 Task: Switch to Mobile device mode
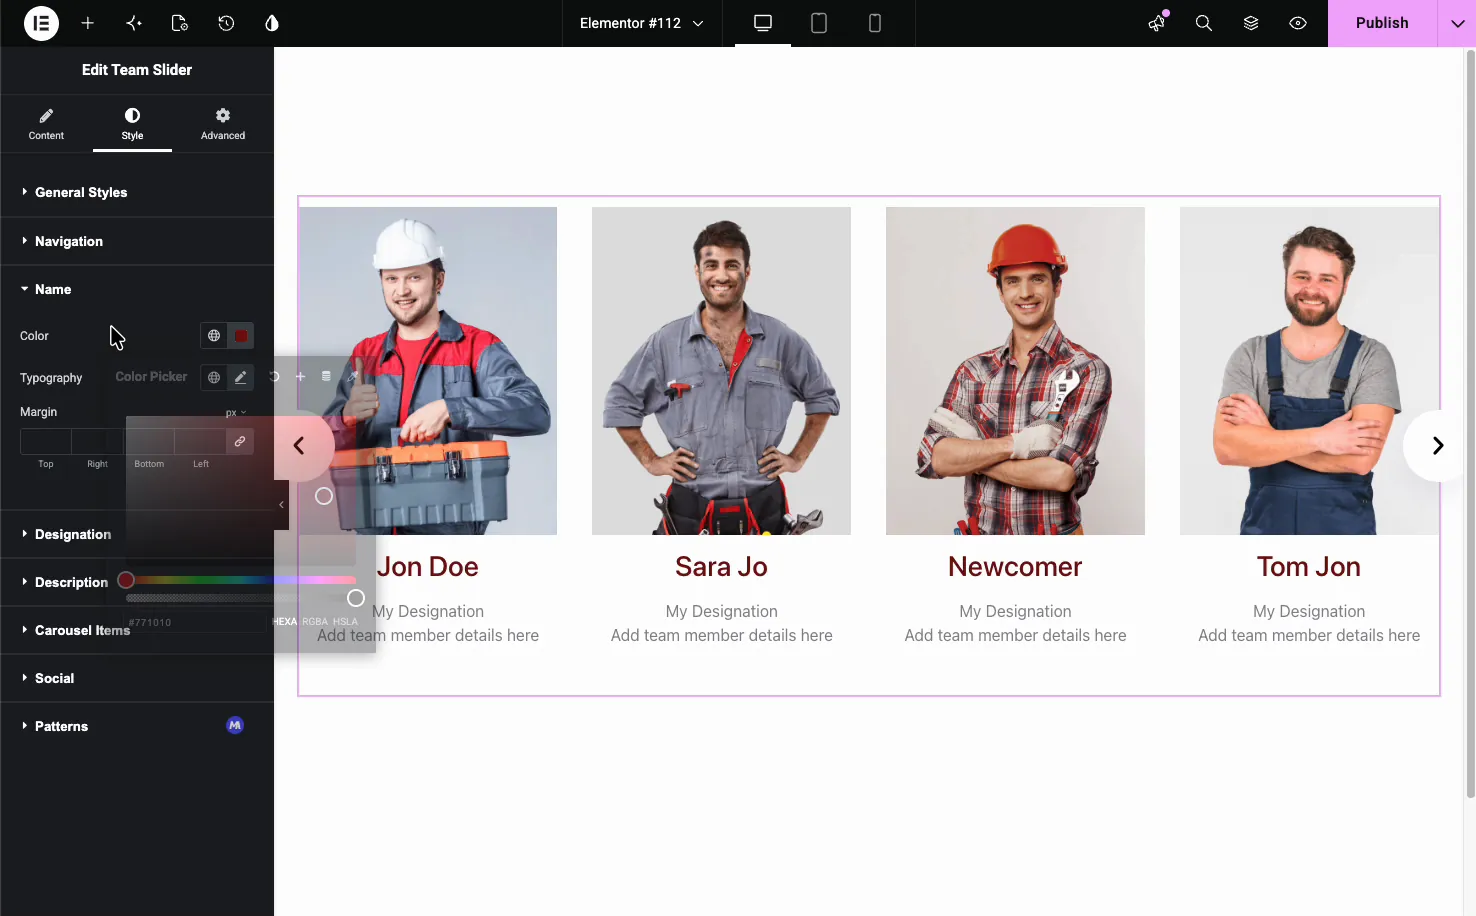[x=875, y=23]
